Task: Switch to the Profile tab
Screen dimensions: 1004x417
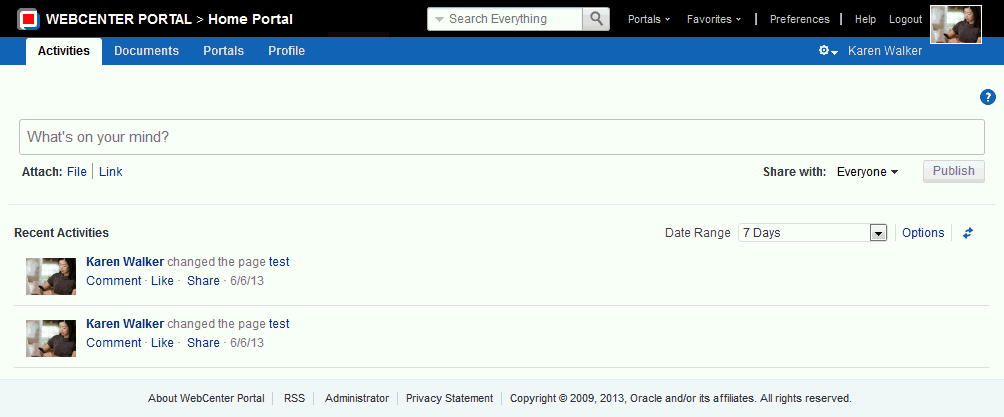Action: tap(286, 51)
